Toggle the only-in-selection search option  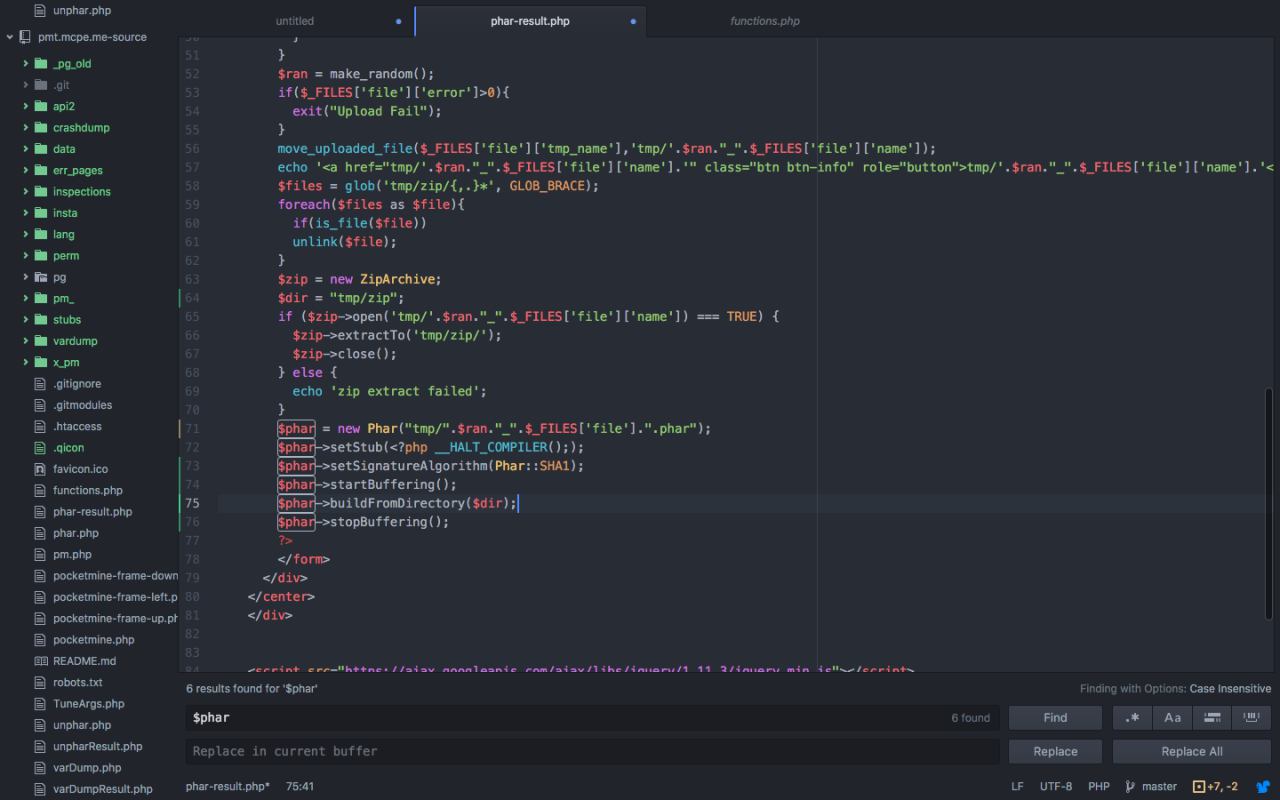(1212, 717)
